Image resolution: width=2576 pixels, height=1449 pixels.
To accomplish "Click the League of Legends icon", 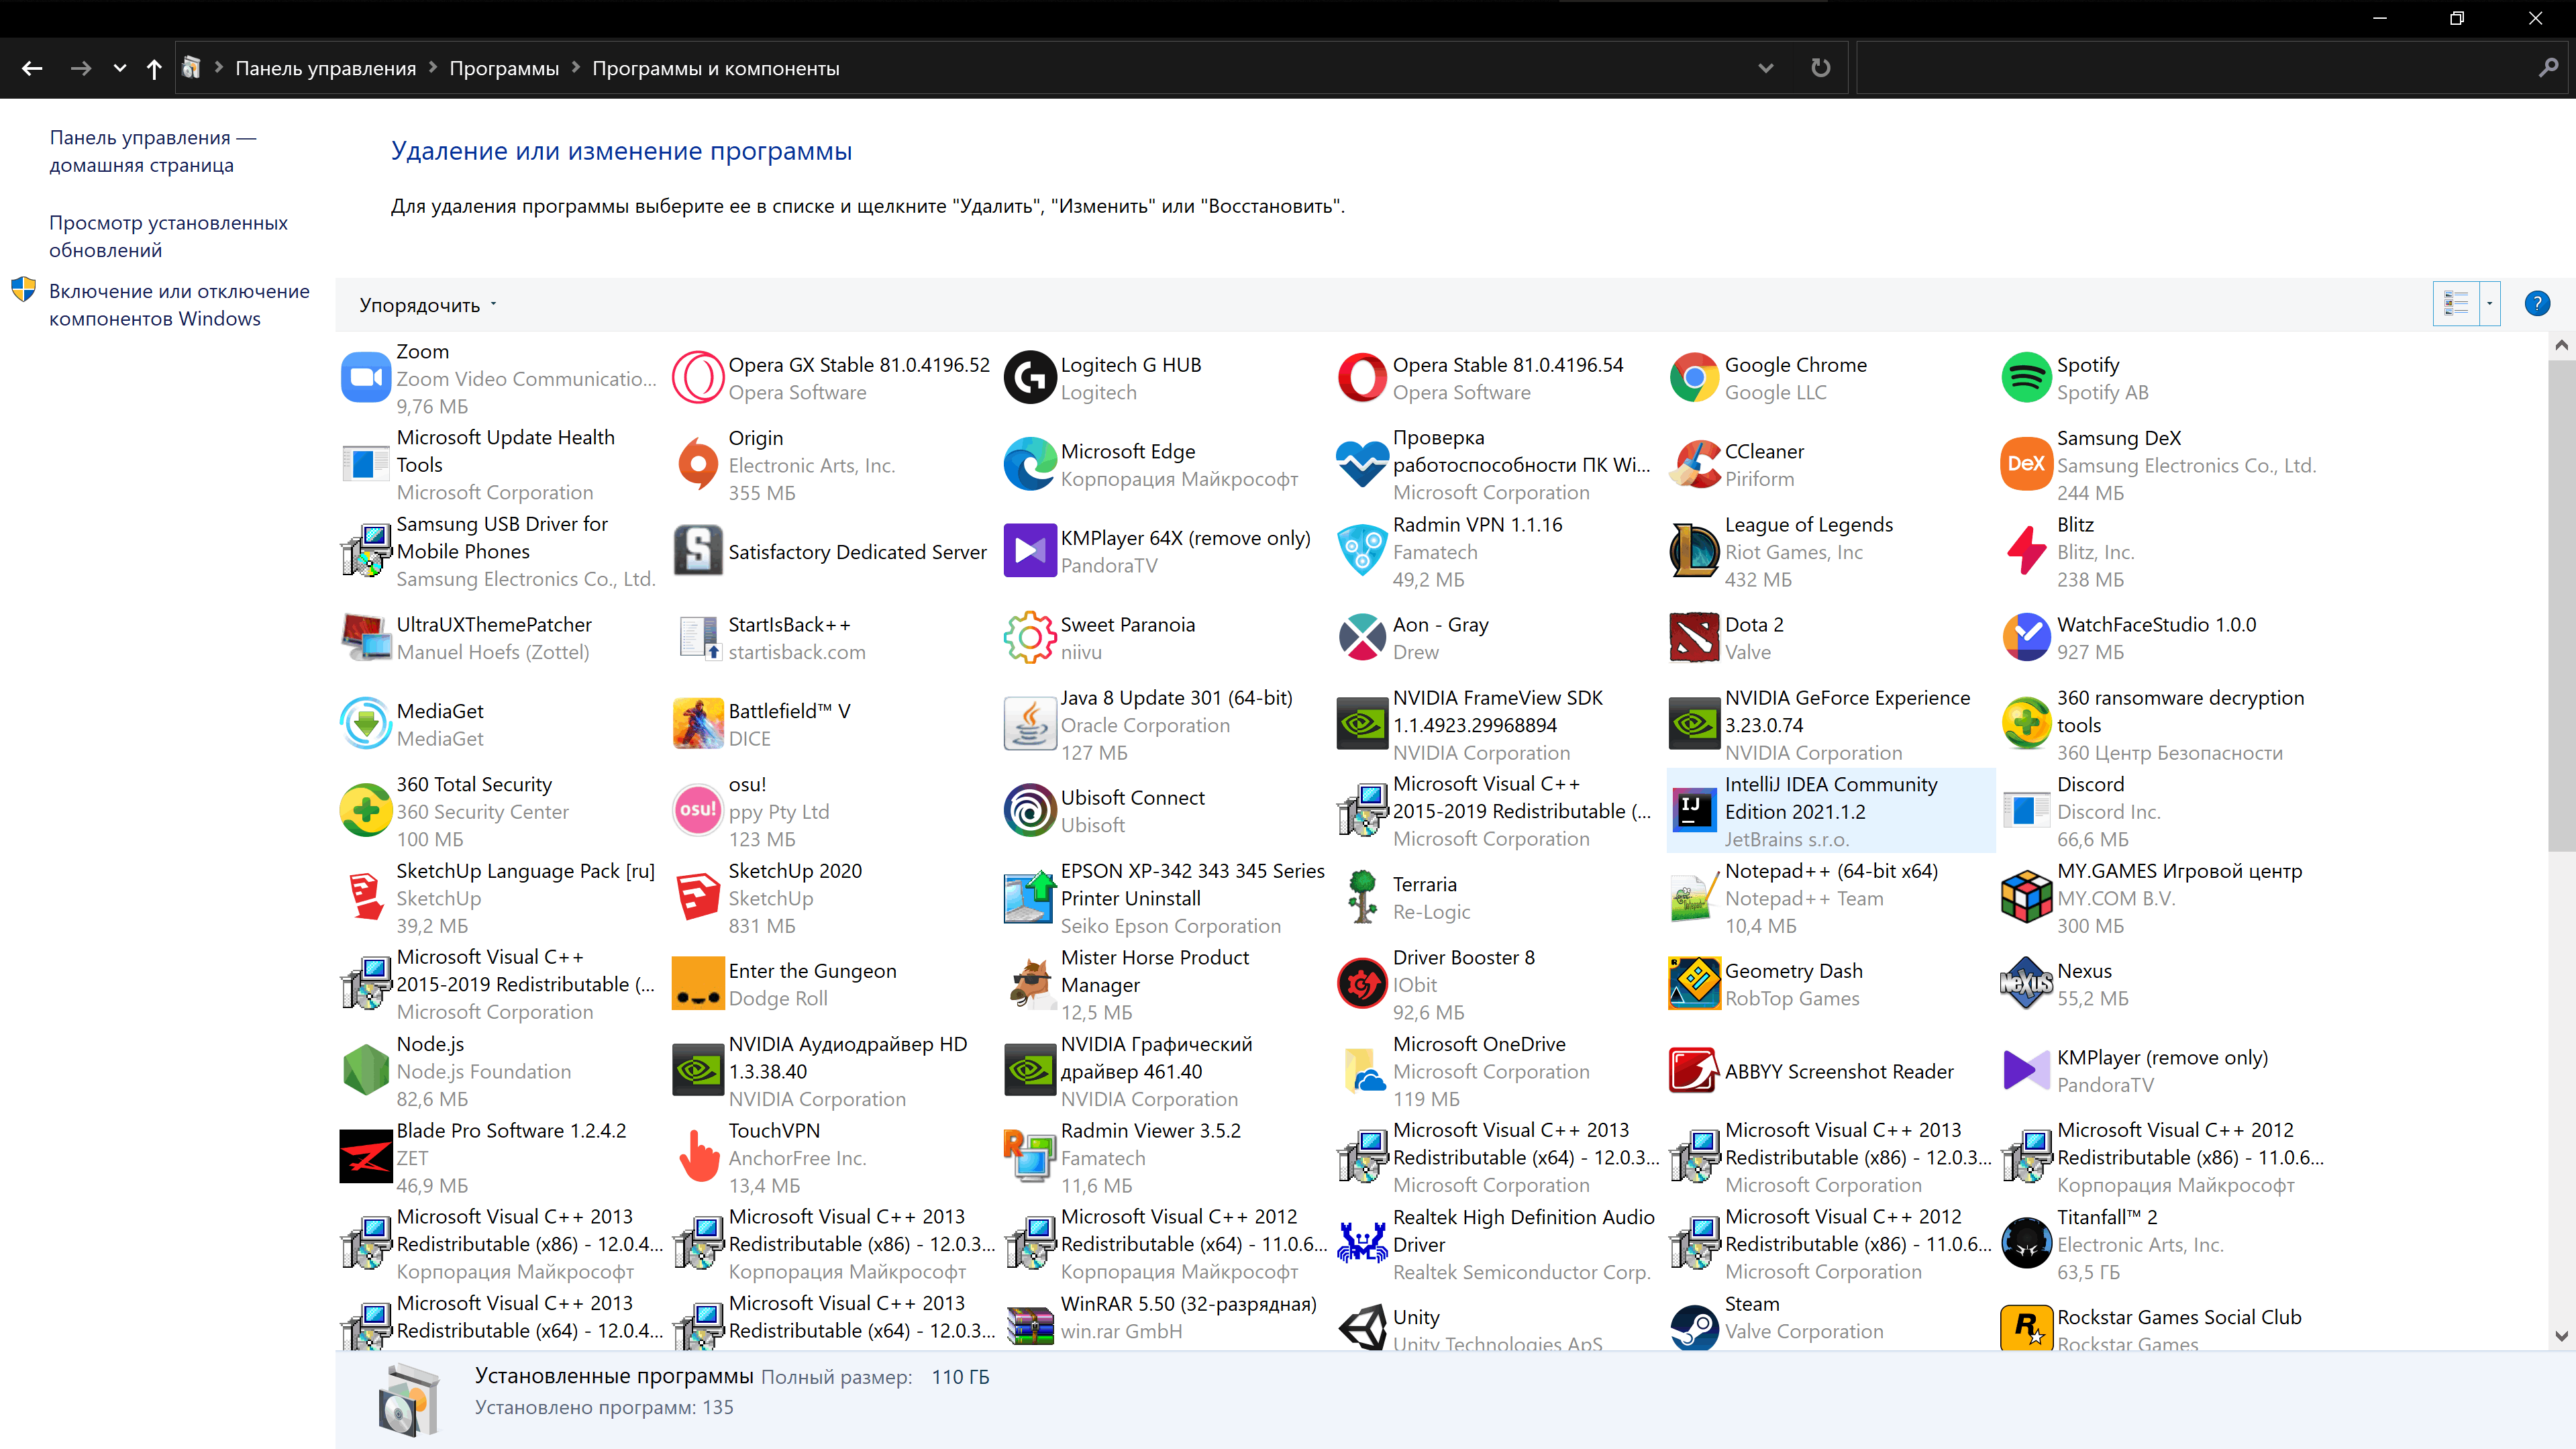I will point(1694,551).
